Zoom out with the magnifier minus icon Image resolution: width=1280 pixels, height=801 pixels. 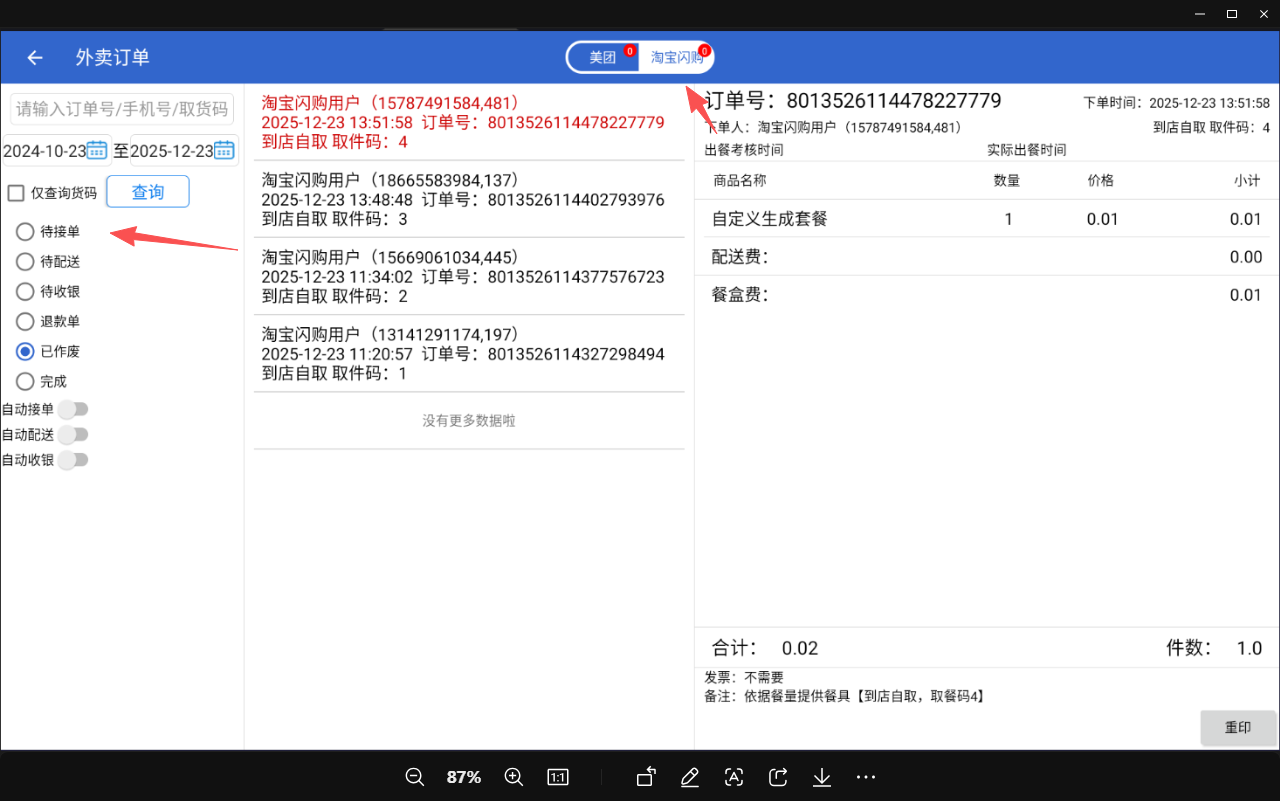[x=415, y=777]
